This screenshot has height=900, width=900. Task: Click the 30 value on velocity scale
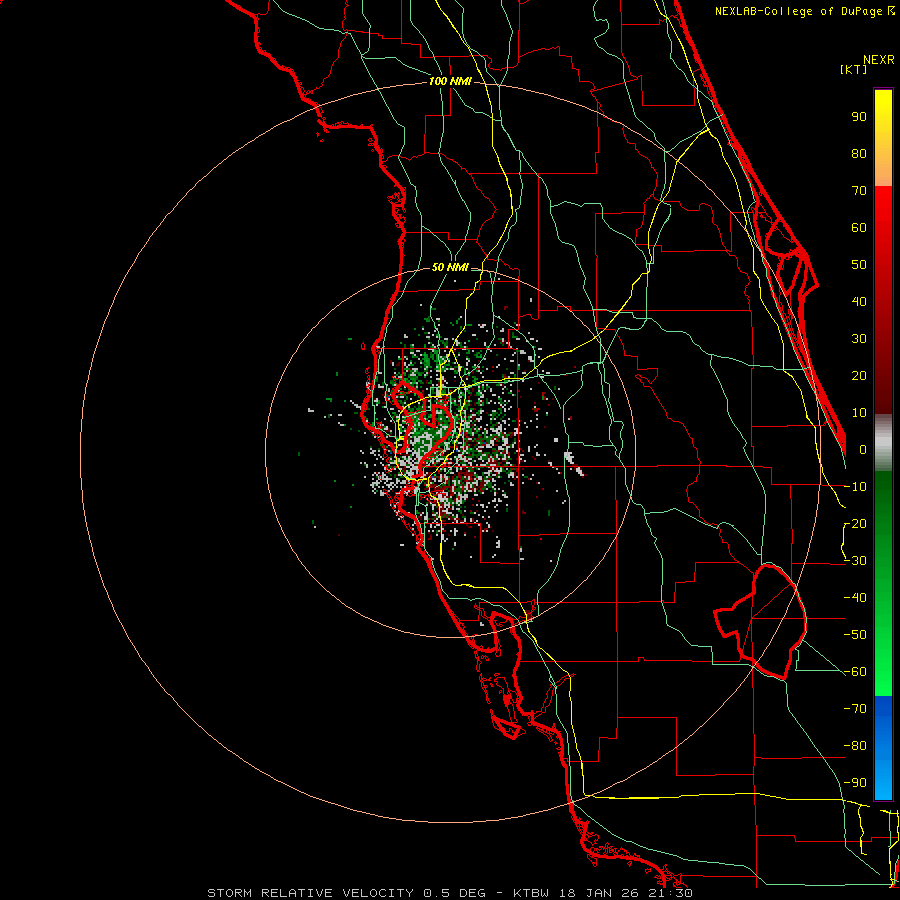[859, 339]
